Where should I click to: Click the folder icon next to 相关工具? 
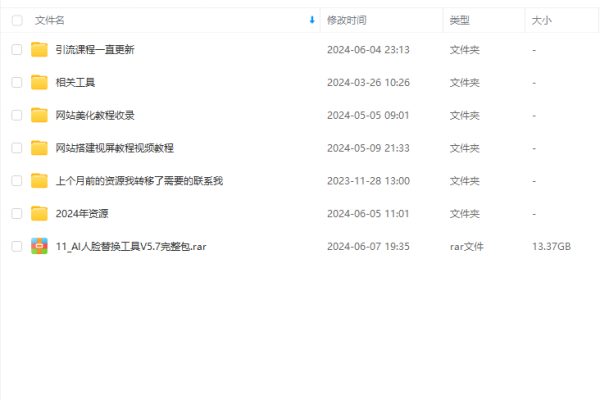(39, 82)
